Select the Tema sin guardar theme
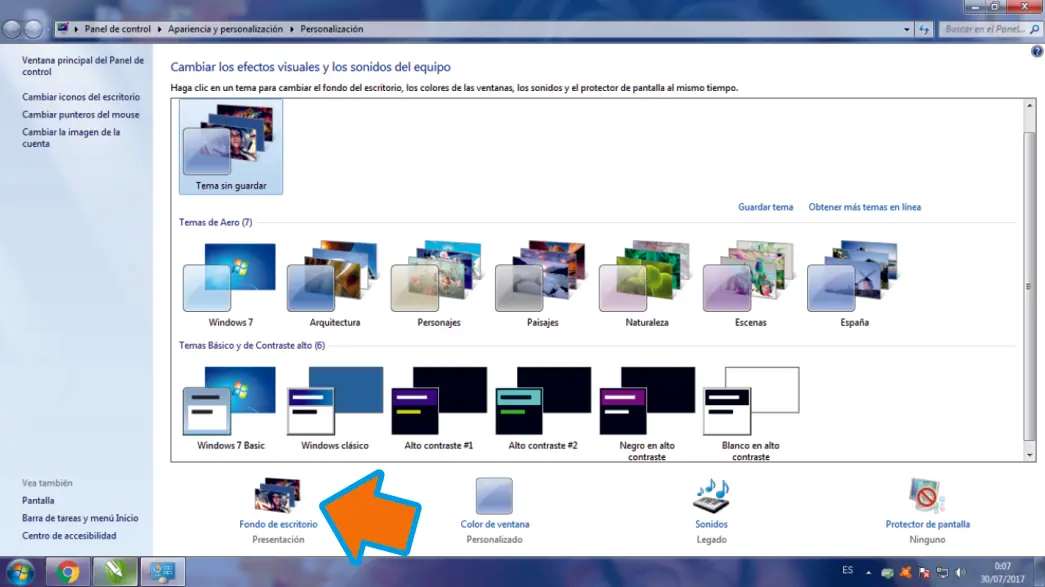 click(x=231, y=147)
